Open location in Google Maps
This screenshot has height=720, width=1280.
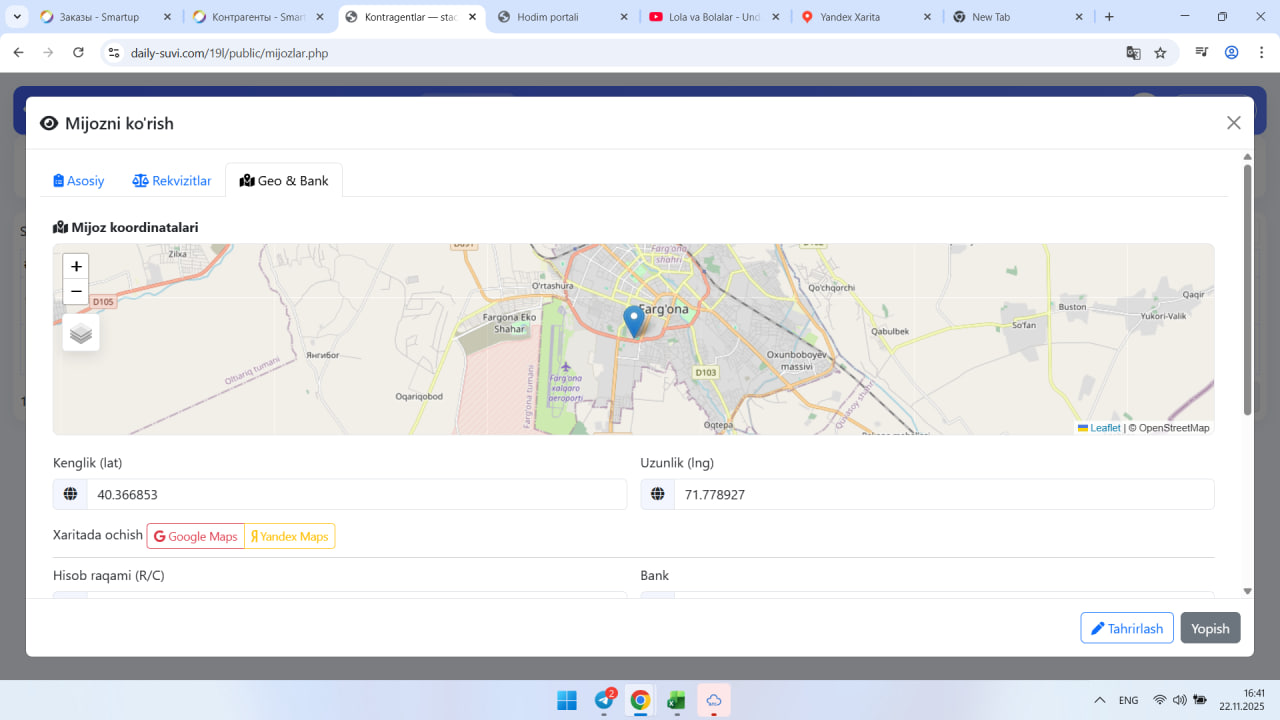196,537
